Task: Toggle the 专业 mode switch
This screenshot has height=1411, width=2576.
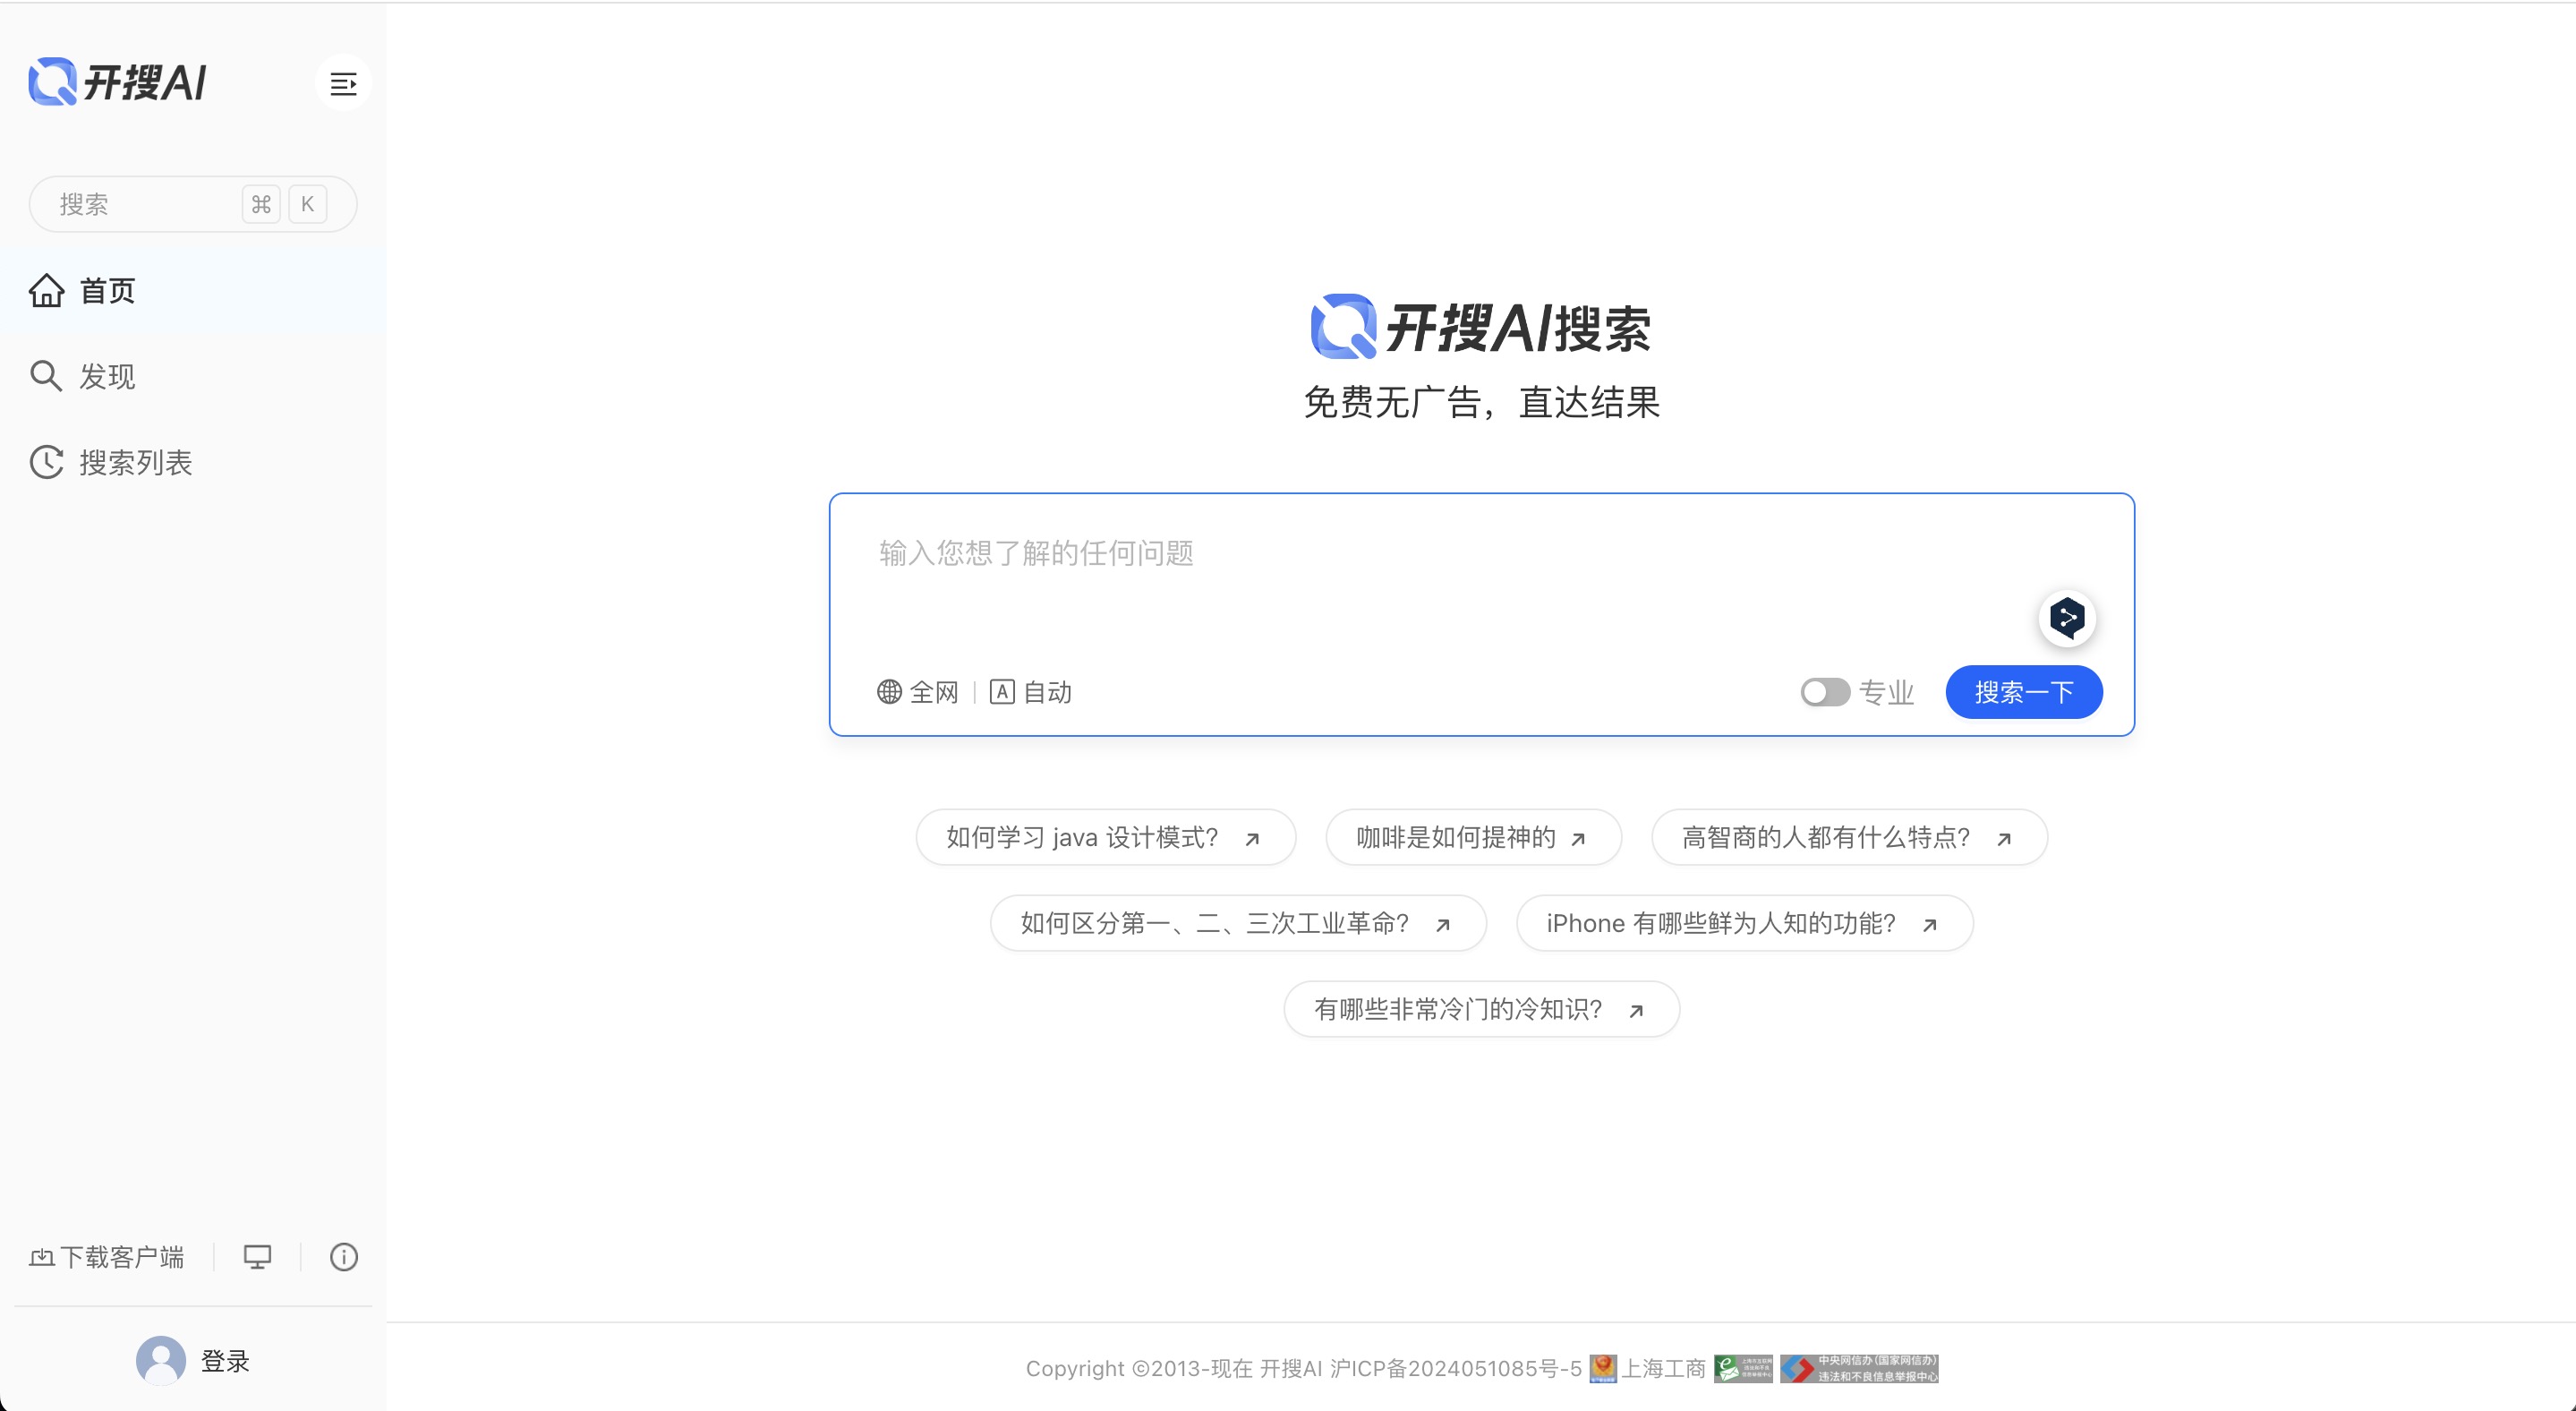Action: click(1825, 692)
